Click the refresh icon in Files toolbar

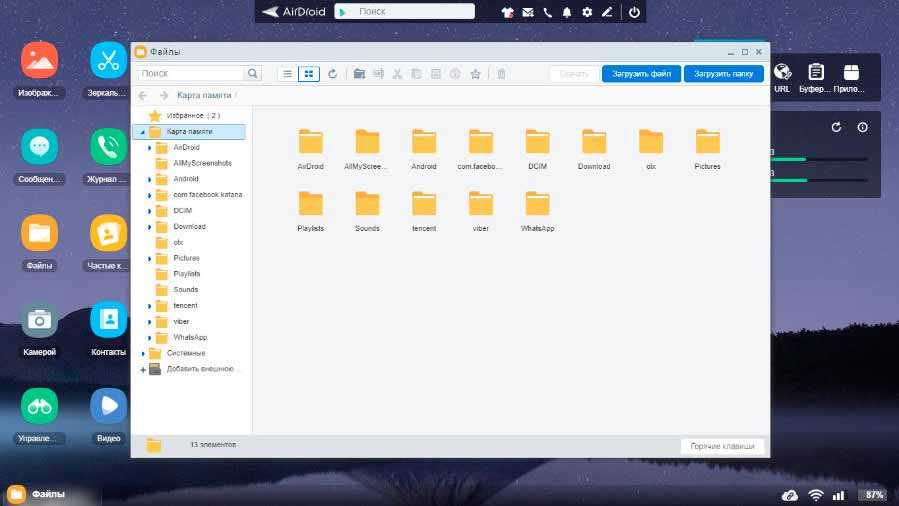pyautogui.click(x=333, y=74)
